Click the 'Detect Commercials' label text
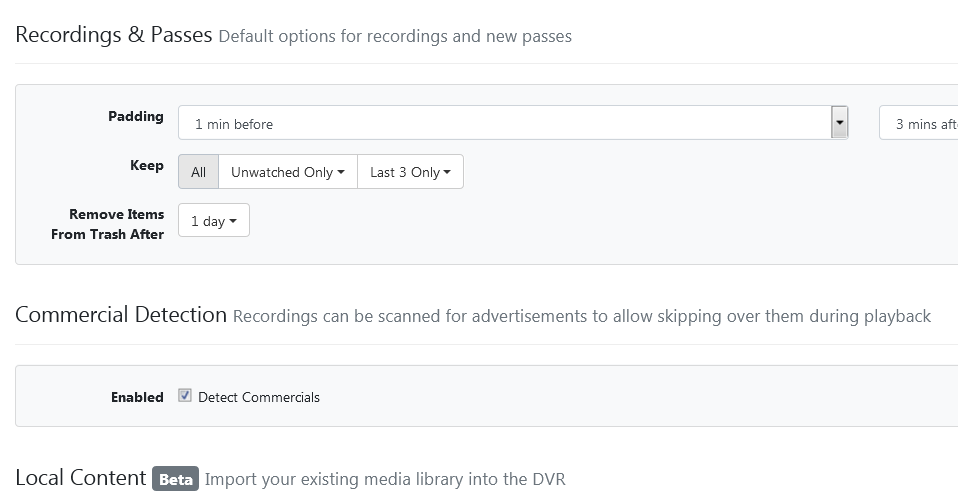This screenshot has height=494, width=958. click(259, 397)
